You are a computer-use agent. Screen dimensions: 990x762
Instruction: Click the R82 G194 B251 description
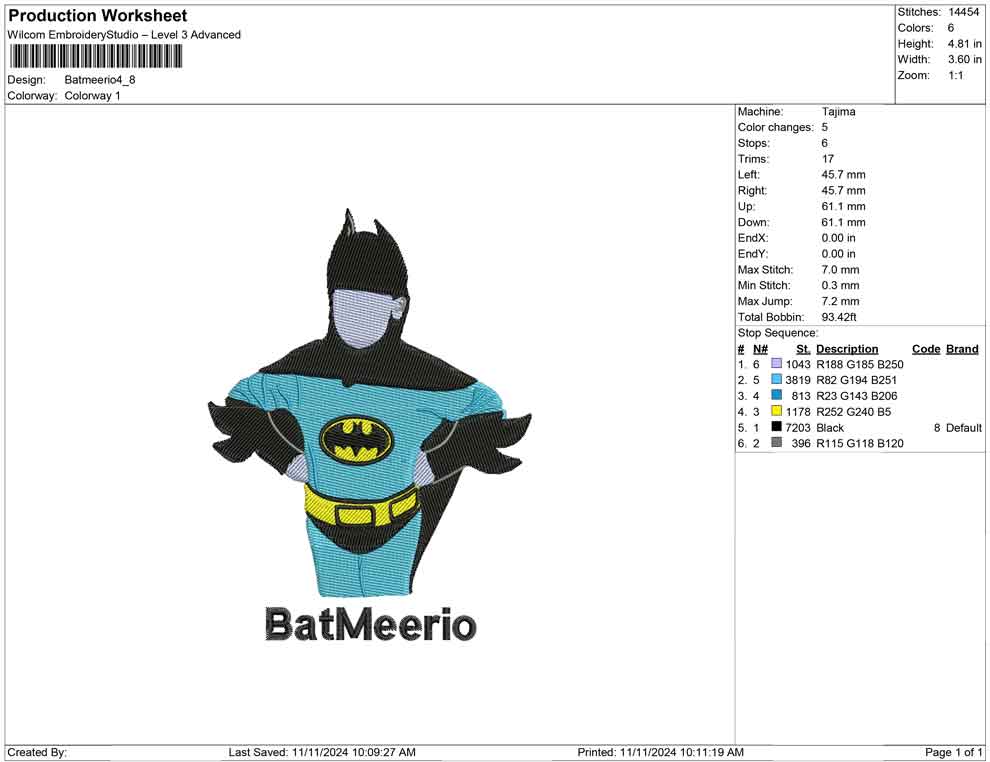856,380
